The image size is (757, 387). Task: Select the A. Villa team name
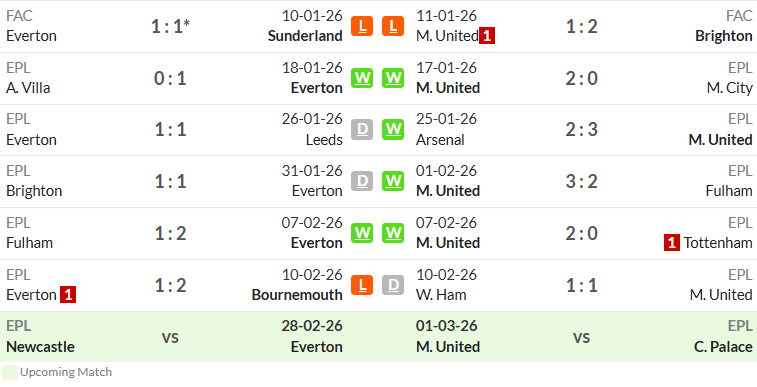click(28, 88)
